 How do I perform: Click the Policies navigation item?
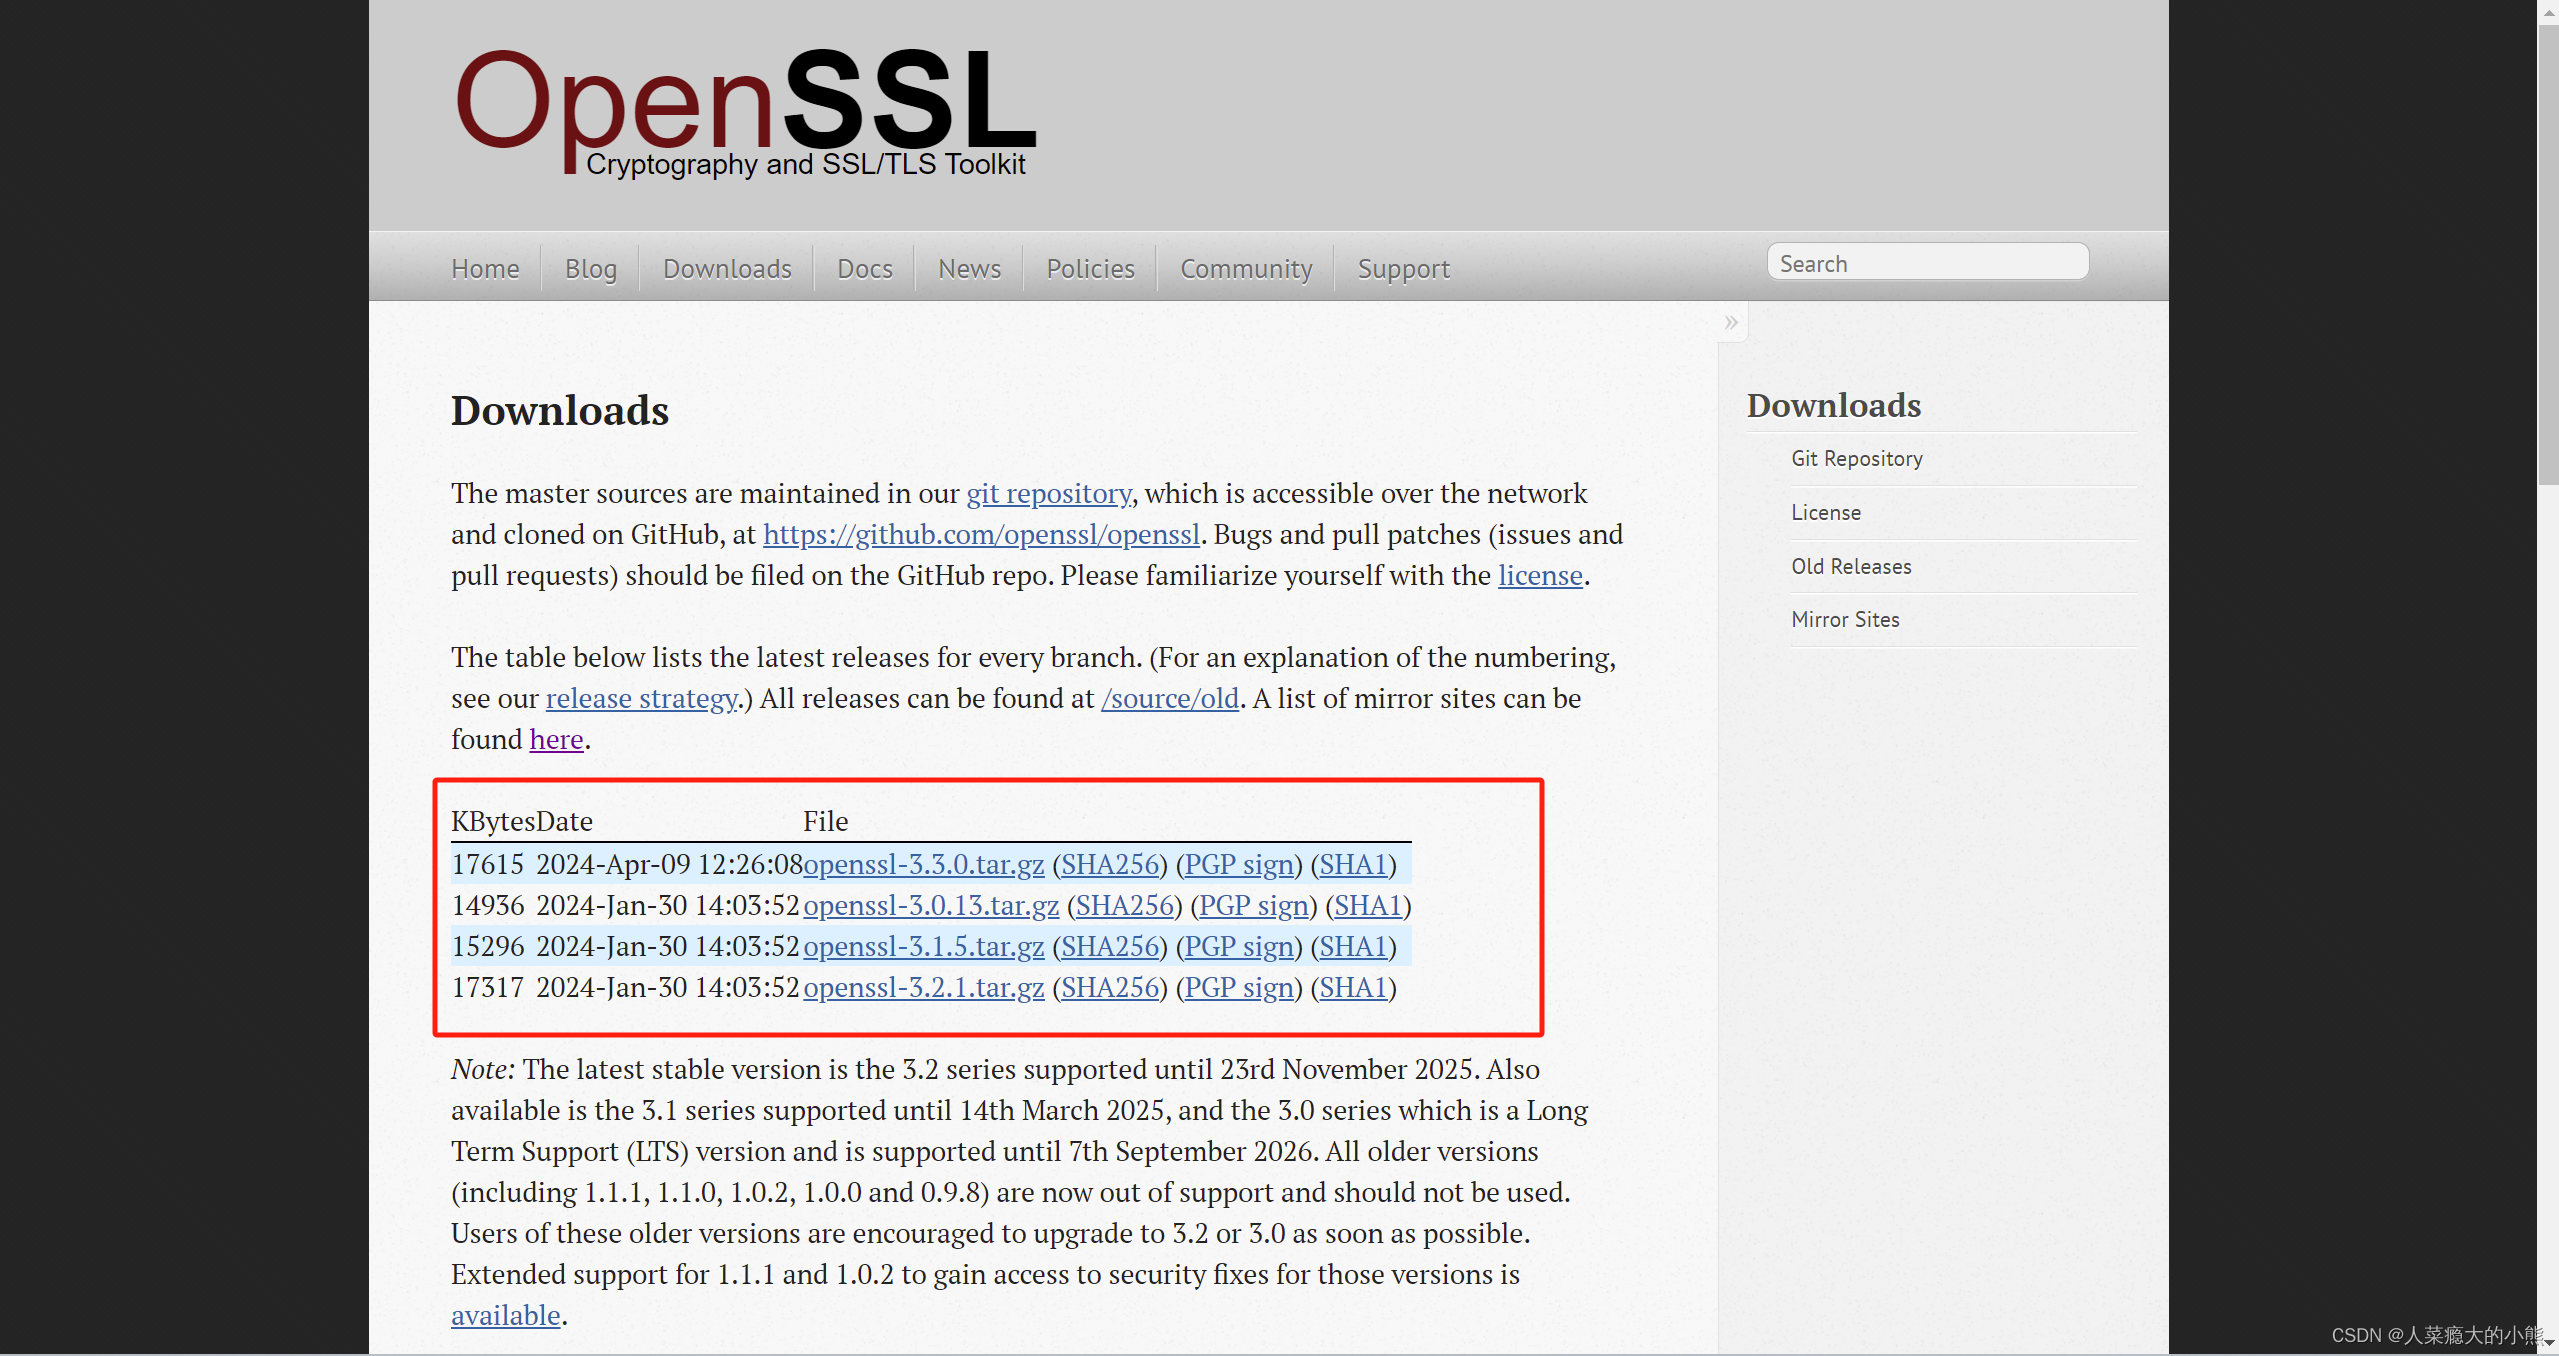1085,267
